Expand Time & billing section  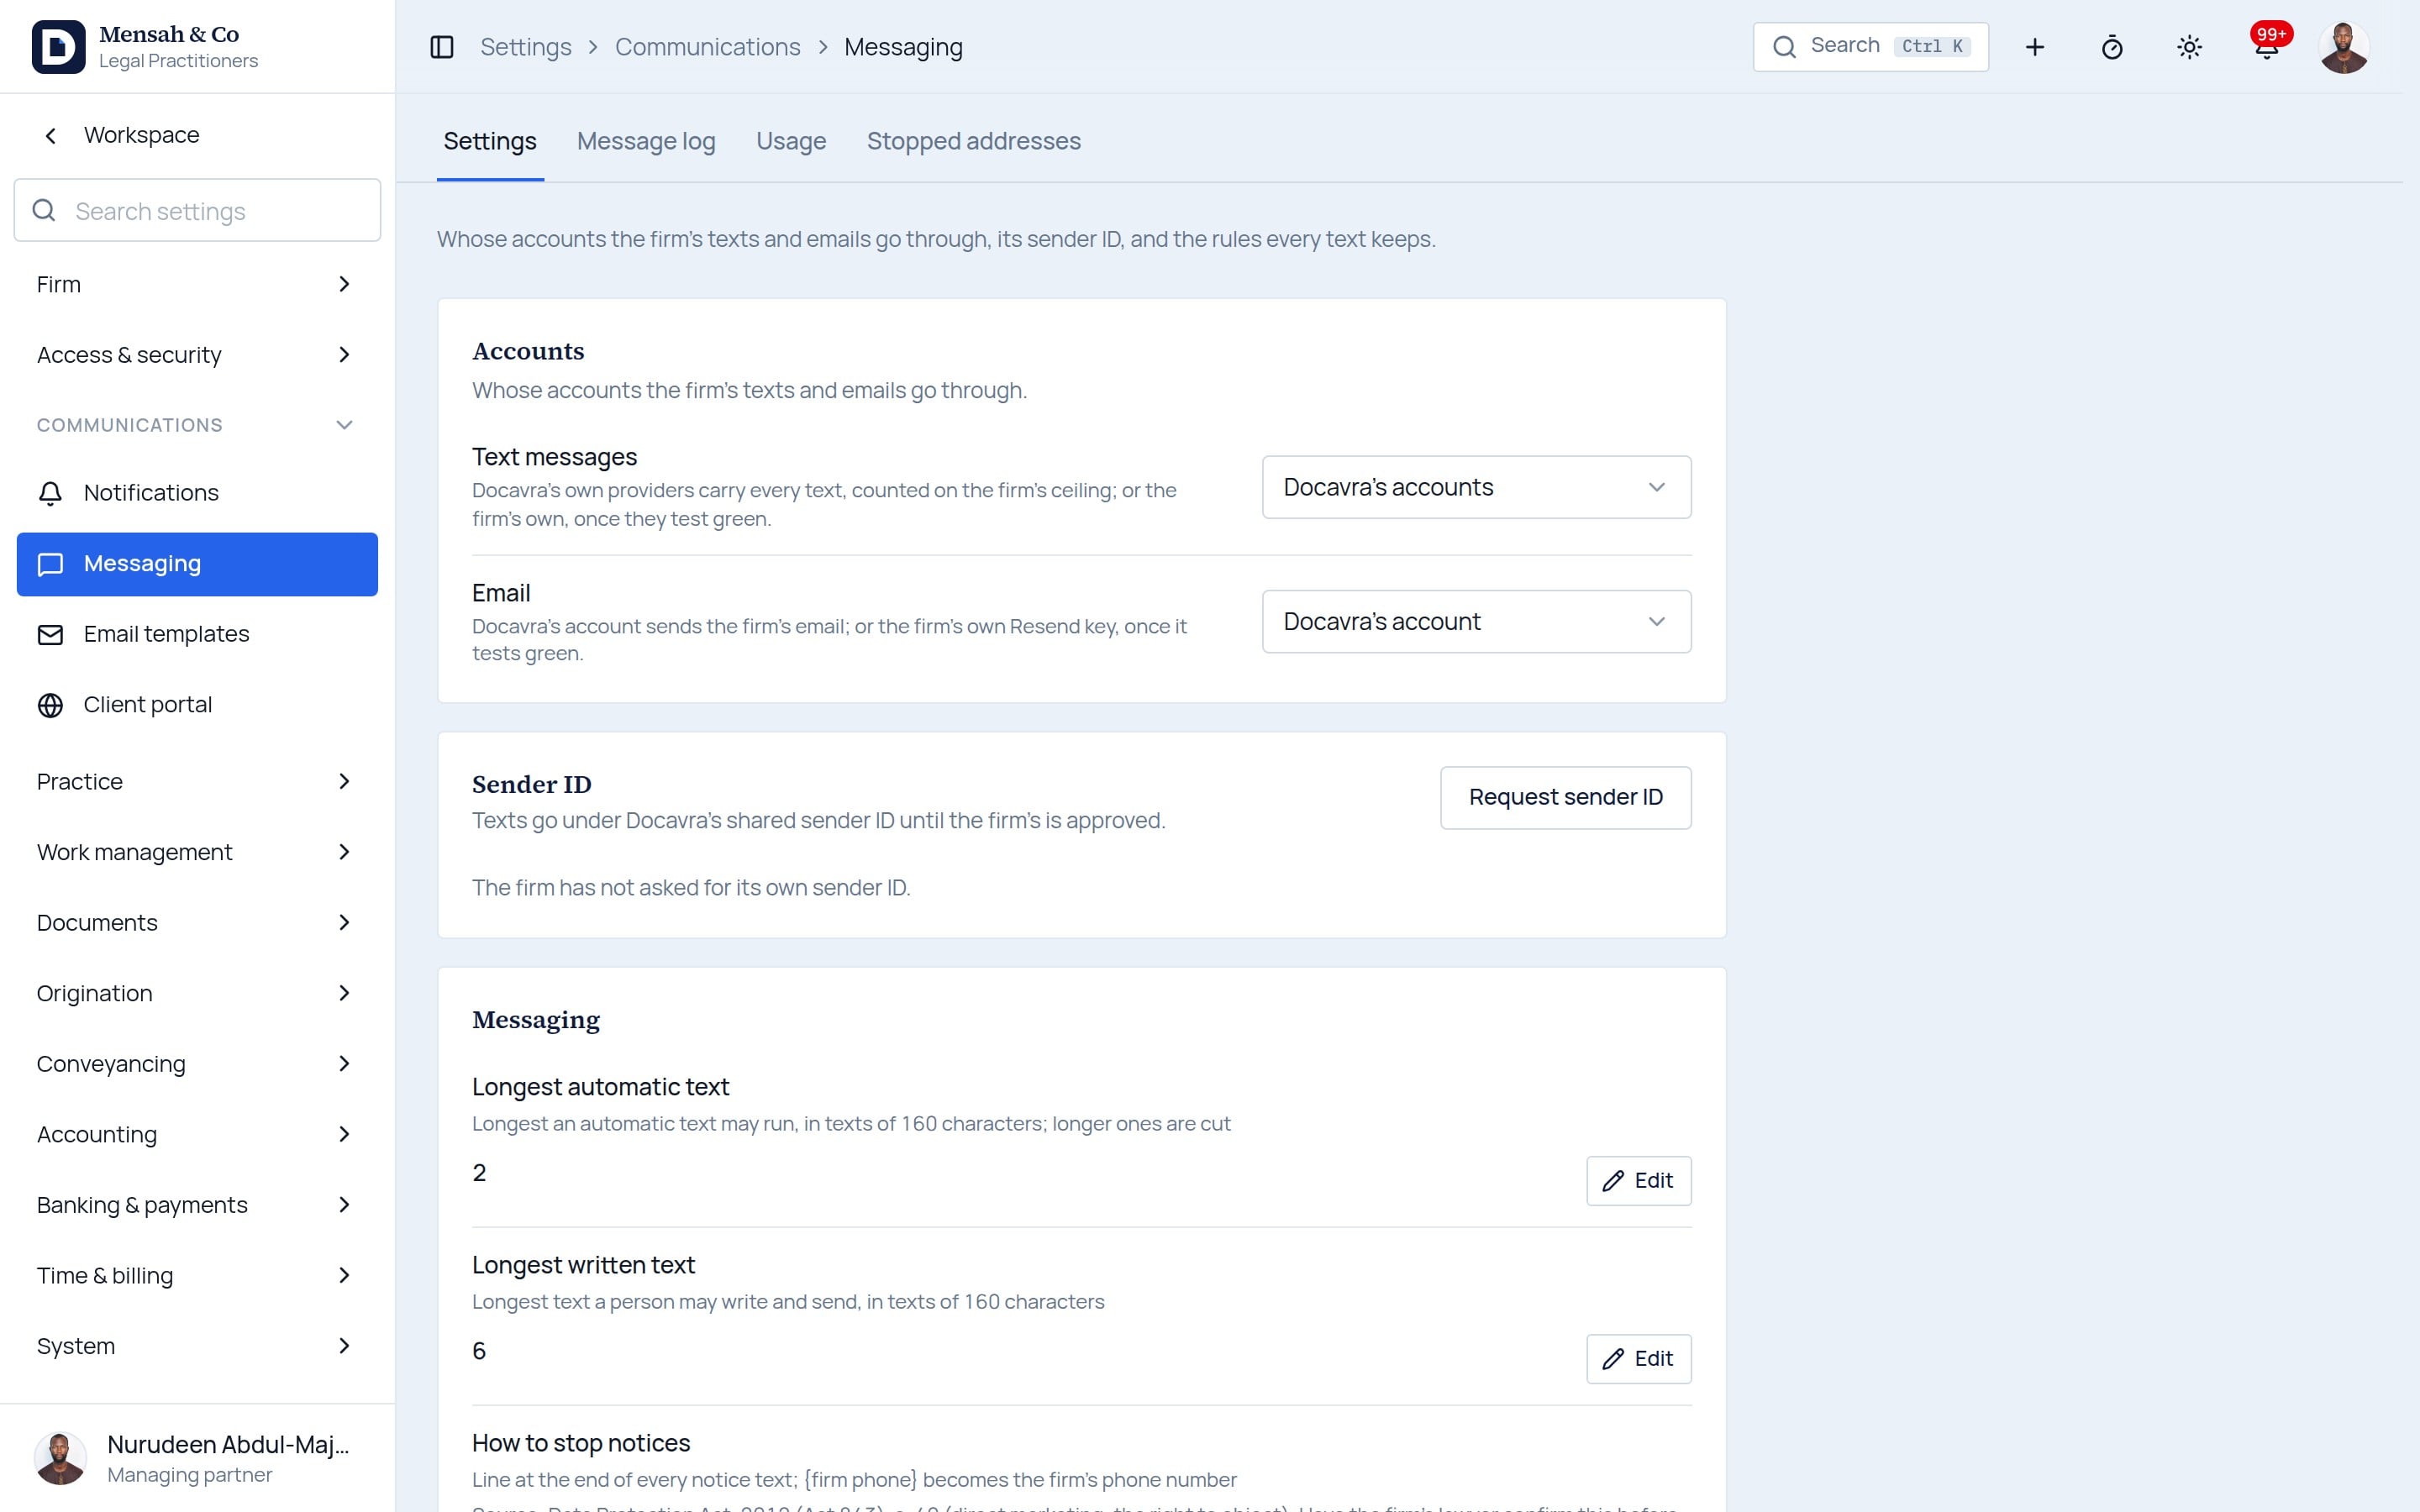coord(197,1275)
